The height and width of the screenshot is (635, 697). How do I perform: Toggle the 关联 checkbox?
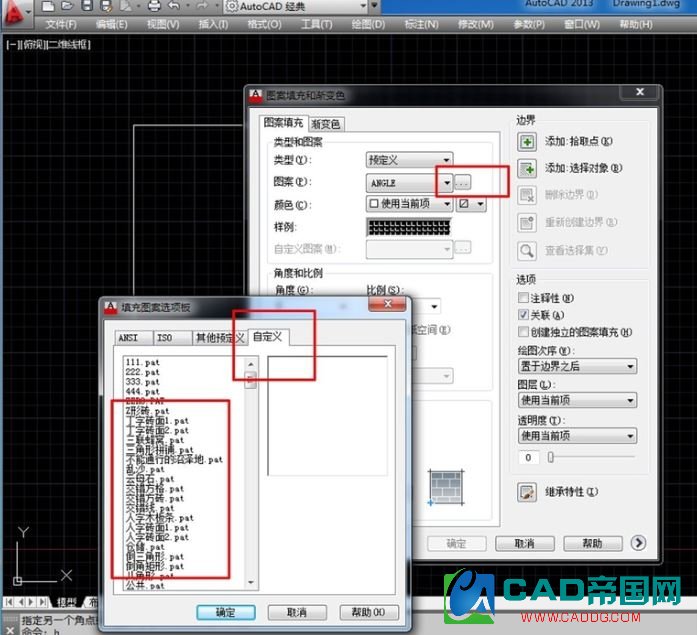tap(523, 315)
